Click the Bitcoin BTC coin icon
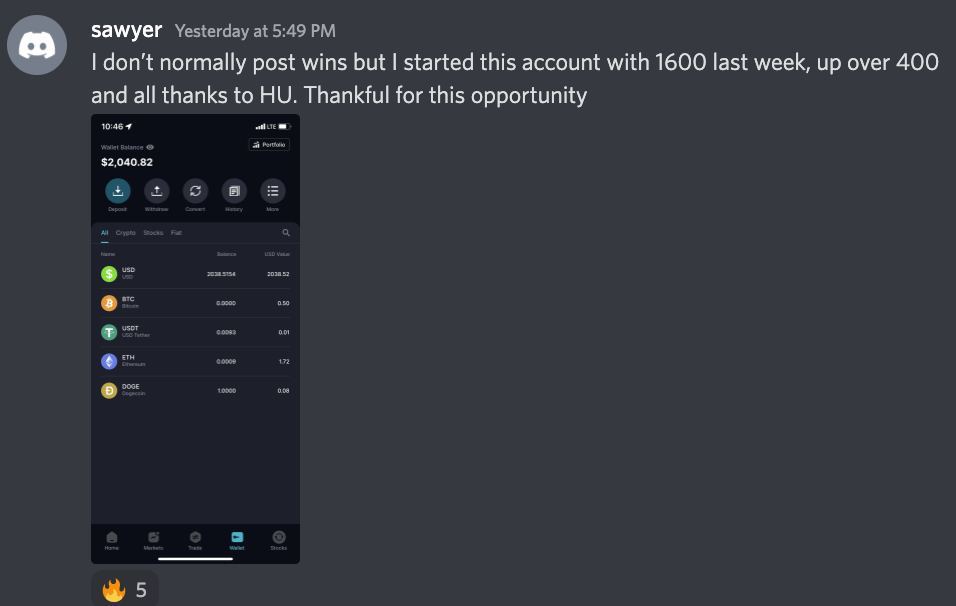 (109, 303)
